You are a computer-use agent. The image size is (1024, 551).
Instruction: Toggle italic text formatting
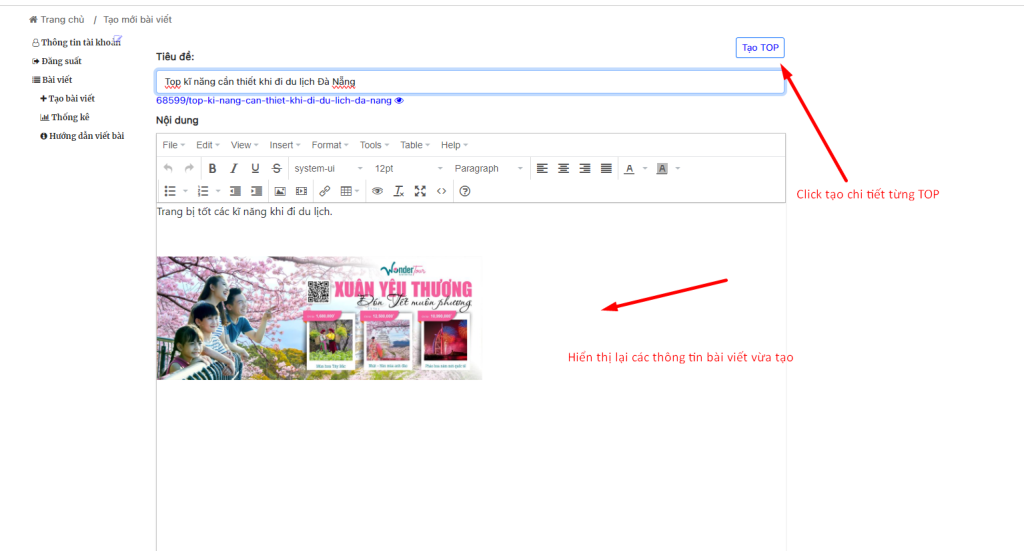click(x=234, y=169)
